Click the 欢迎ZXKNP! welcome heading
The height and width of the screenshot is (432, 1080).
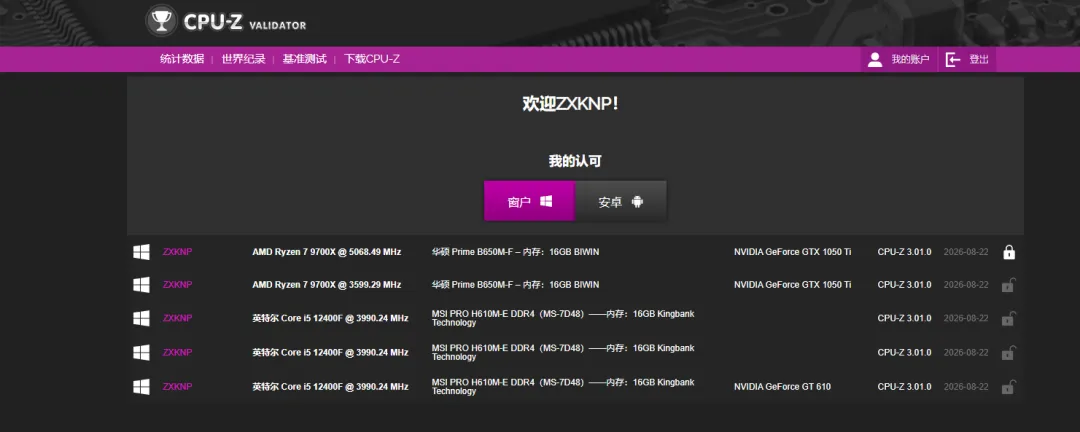point(570,105)
